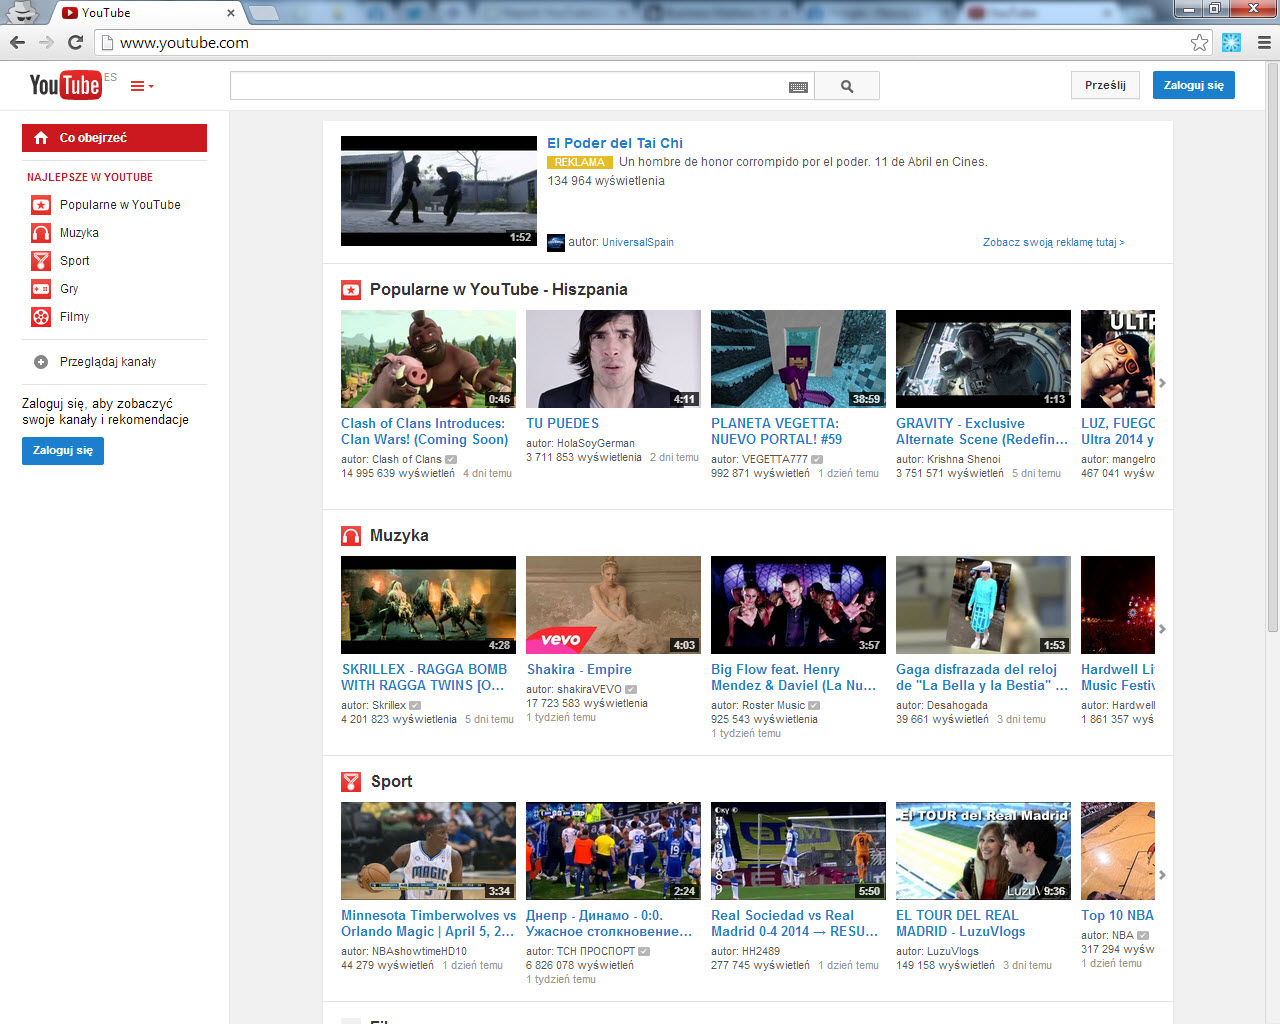Open Filmy in the sidebar
The width and height of the screenshot is (1280, 1024).
coord(74,317)
